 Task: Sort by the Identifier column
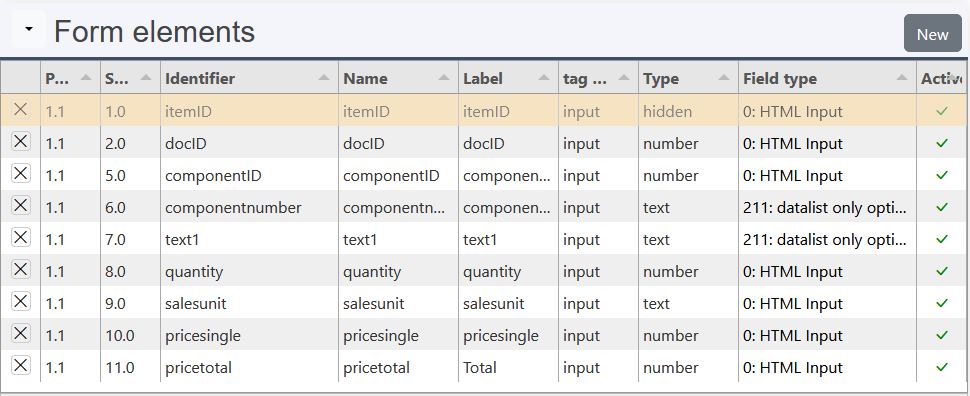click(x=249, y=79)
